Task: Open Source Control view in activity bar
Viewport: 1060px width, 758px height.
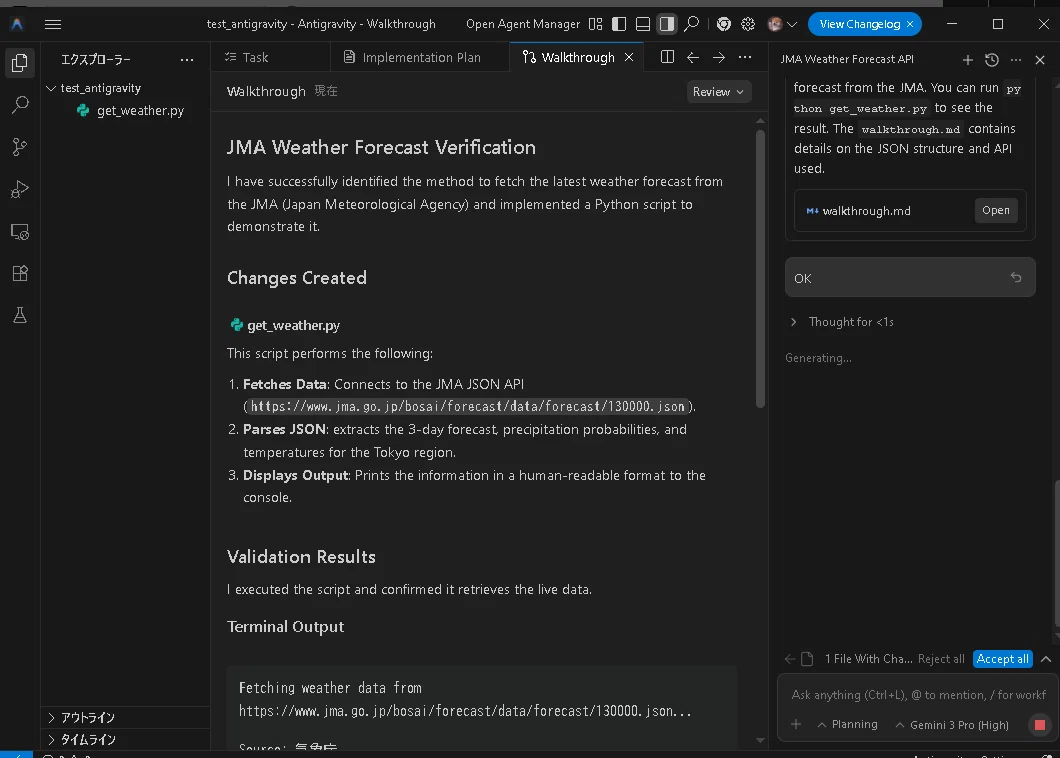Action: pos(20,147)
